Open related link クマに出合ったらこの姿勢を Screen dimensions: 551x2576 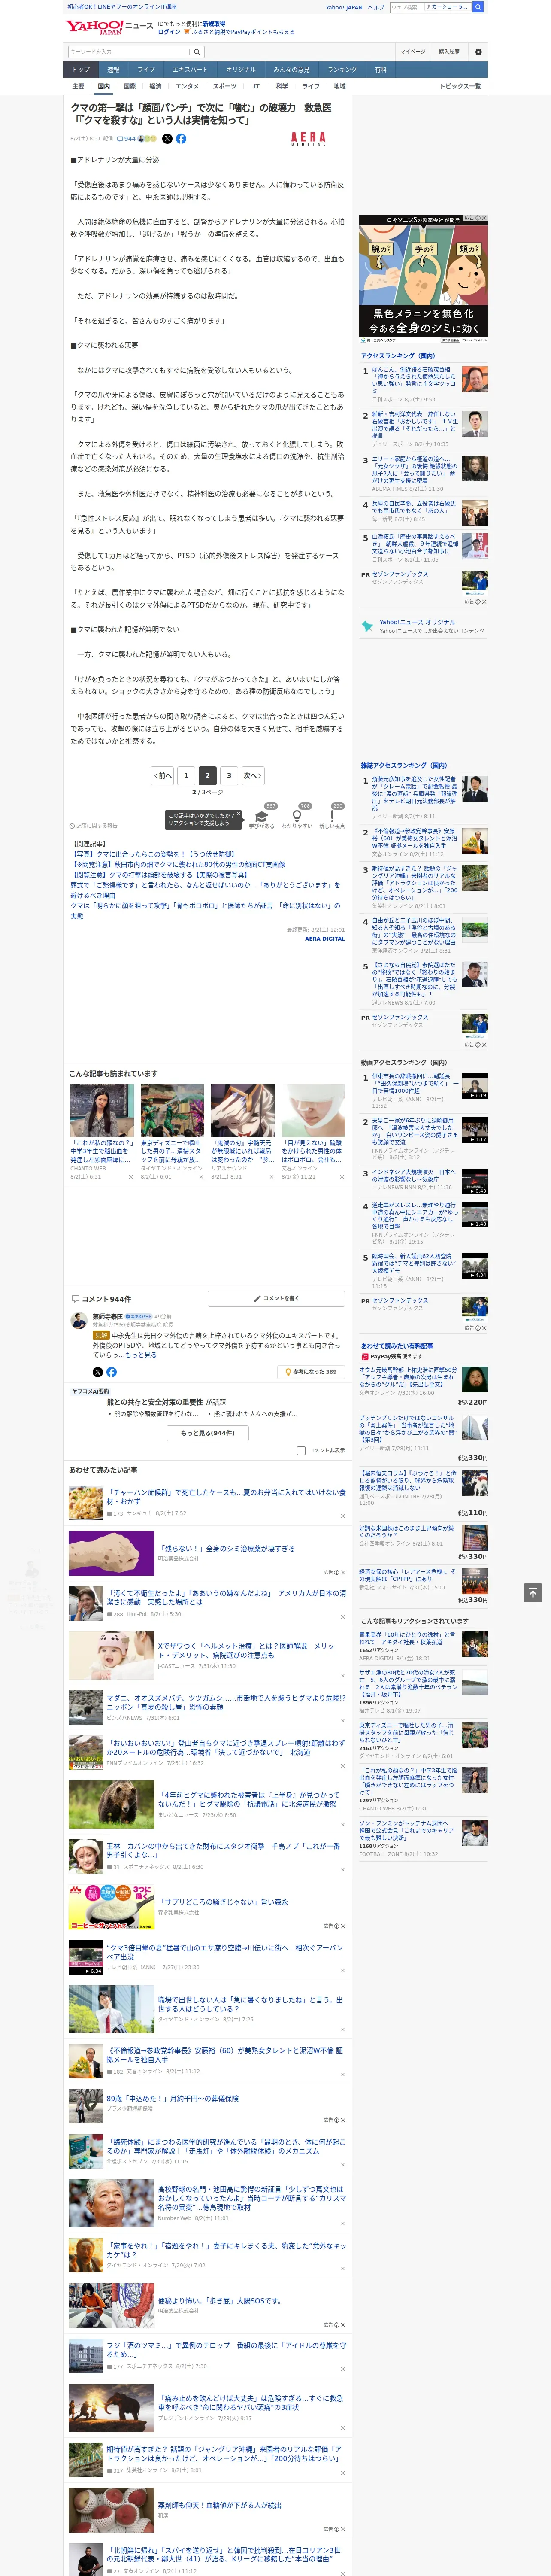point(153,854)
